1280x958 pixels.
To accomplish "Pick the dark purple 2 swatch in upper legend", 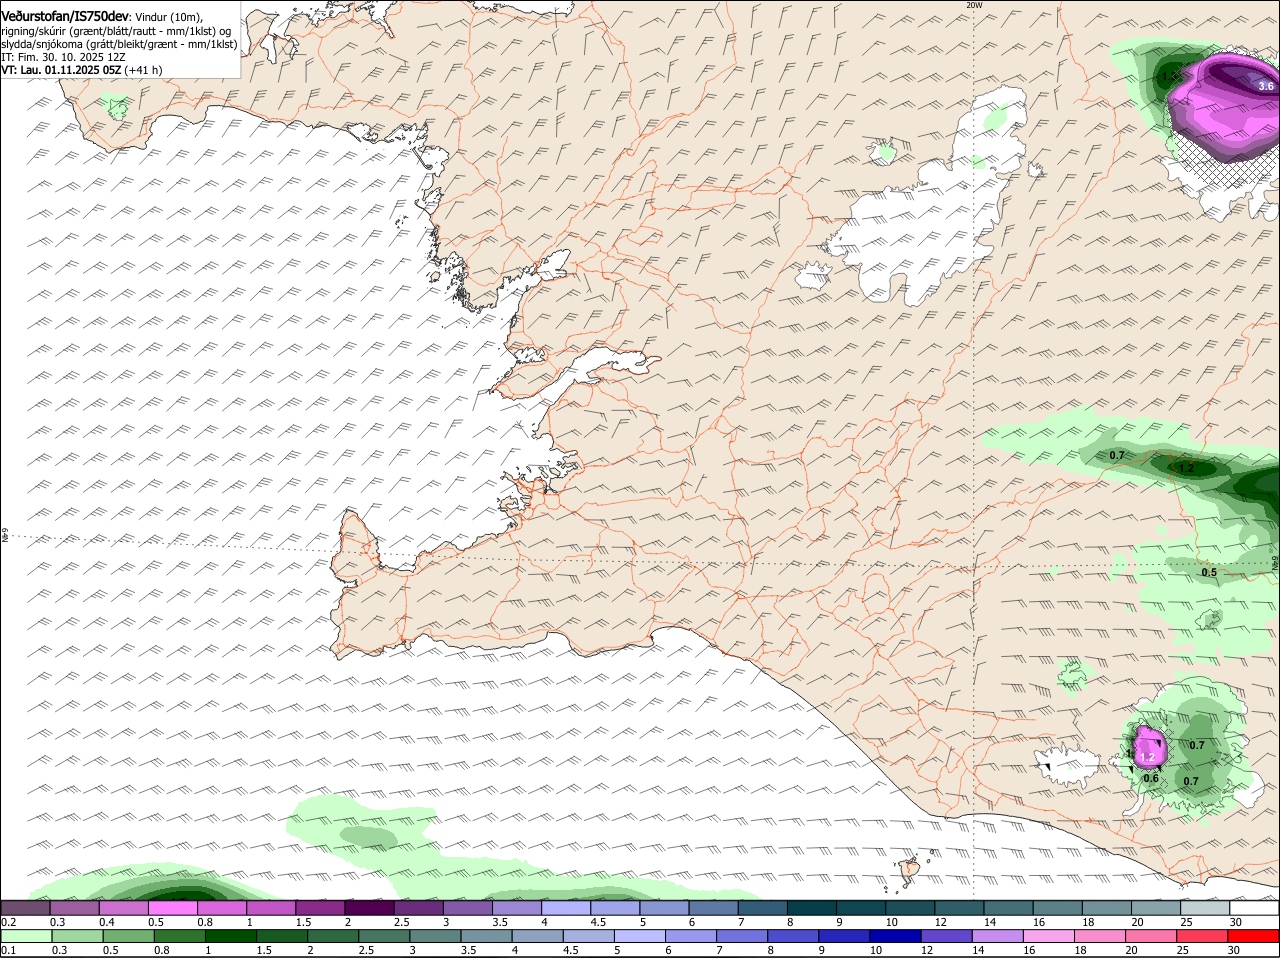I will 370,907.
